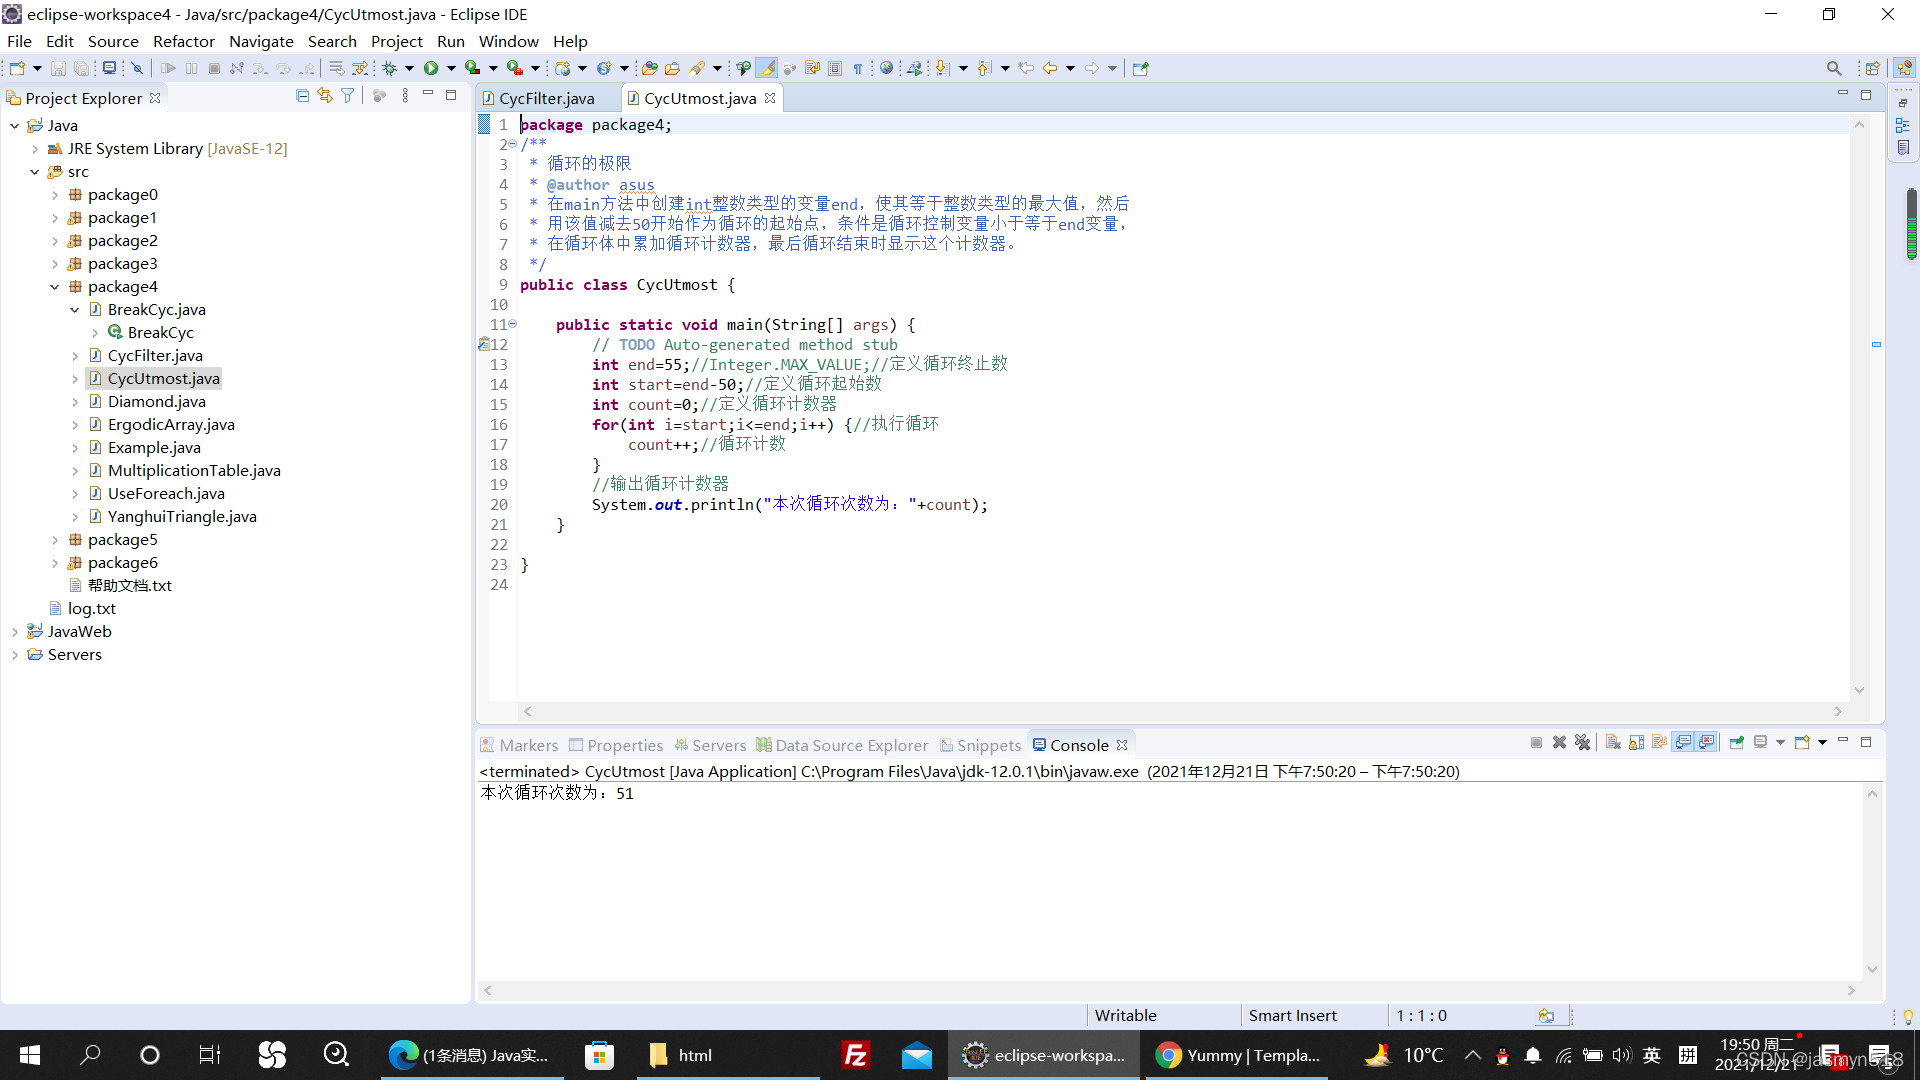This screenshot has width=1920, height=1080.
Task: Click the Pin Console icon
Action: pyautogui.click(x=1737, y=743)
